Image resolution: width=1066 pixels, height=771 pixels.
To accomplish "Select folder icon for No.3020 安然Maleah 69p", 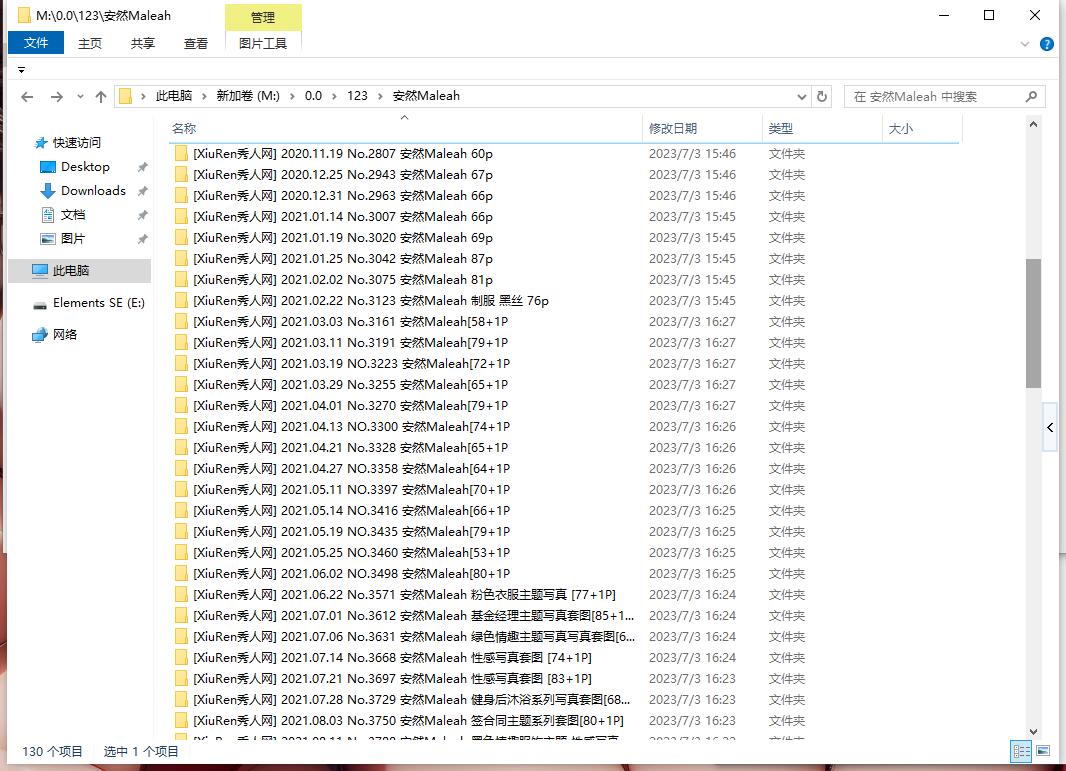I will pyautogui.click(x=182, y=238).
